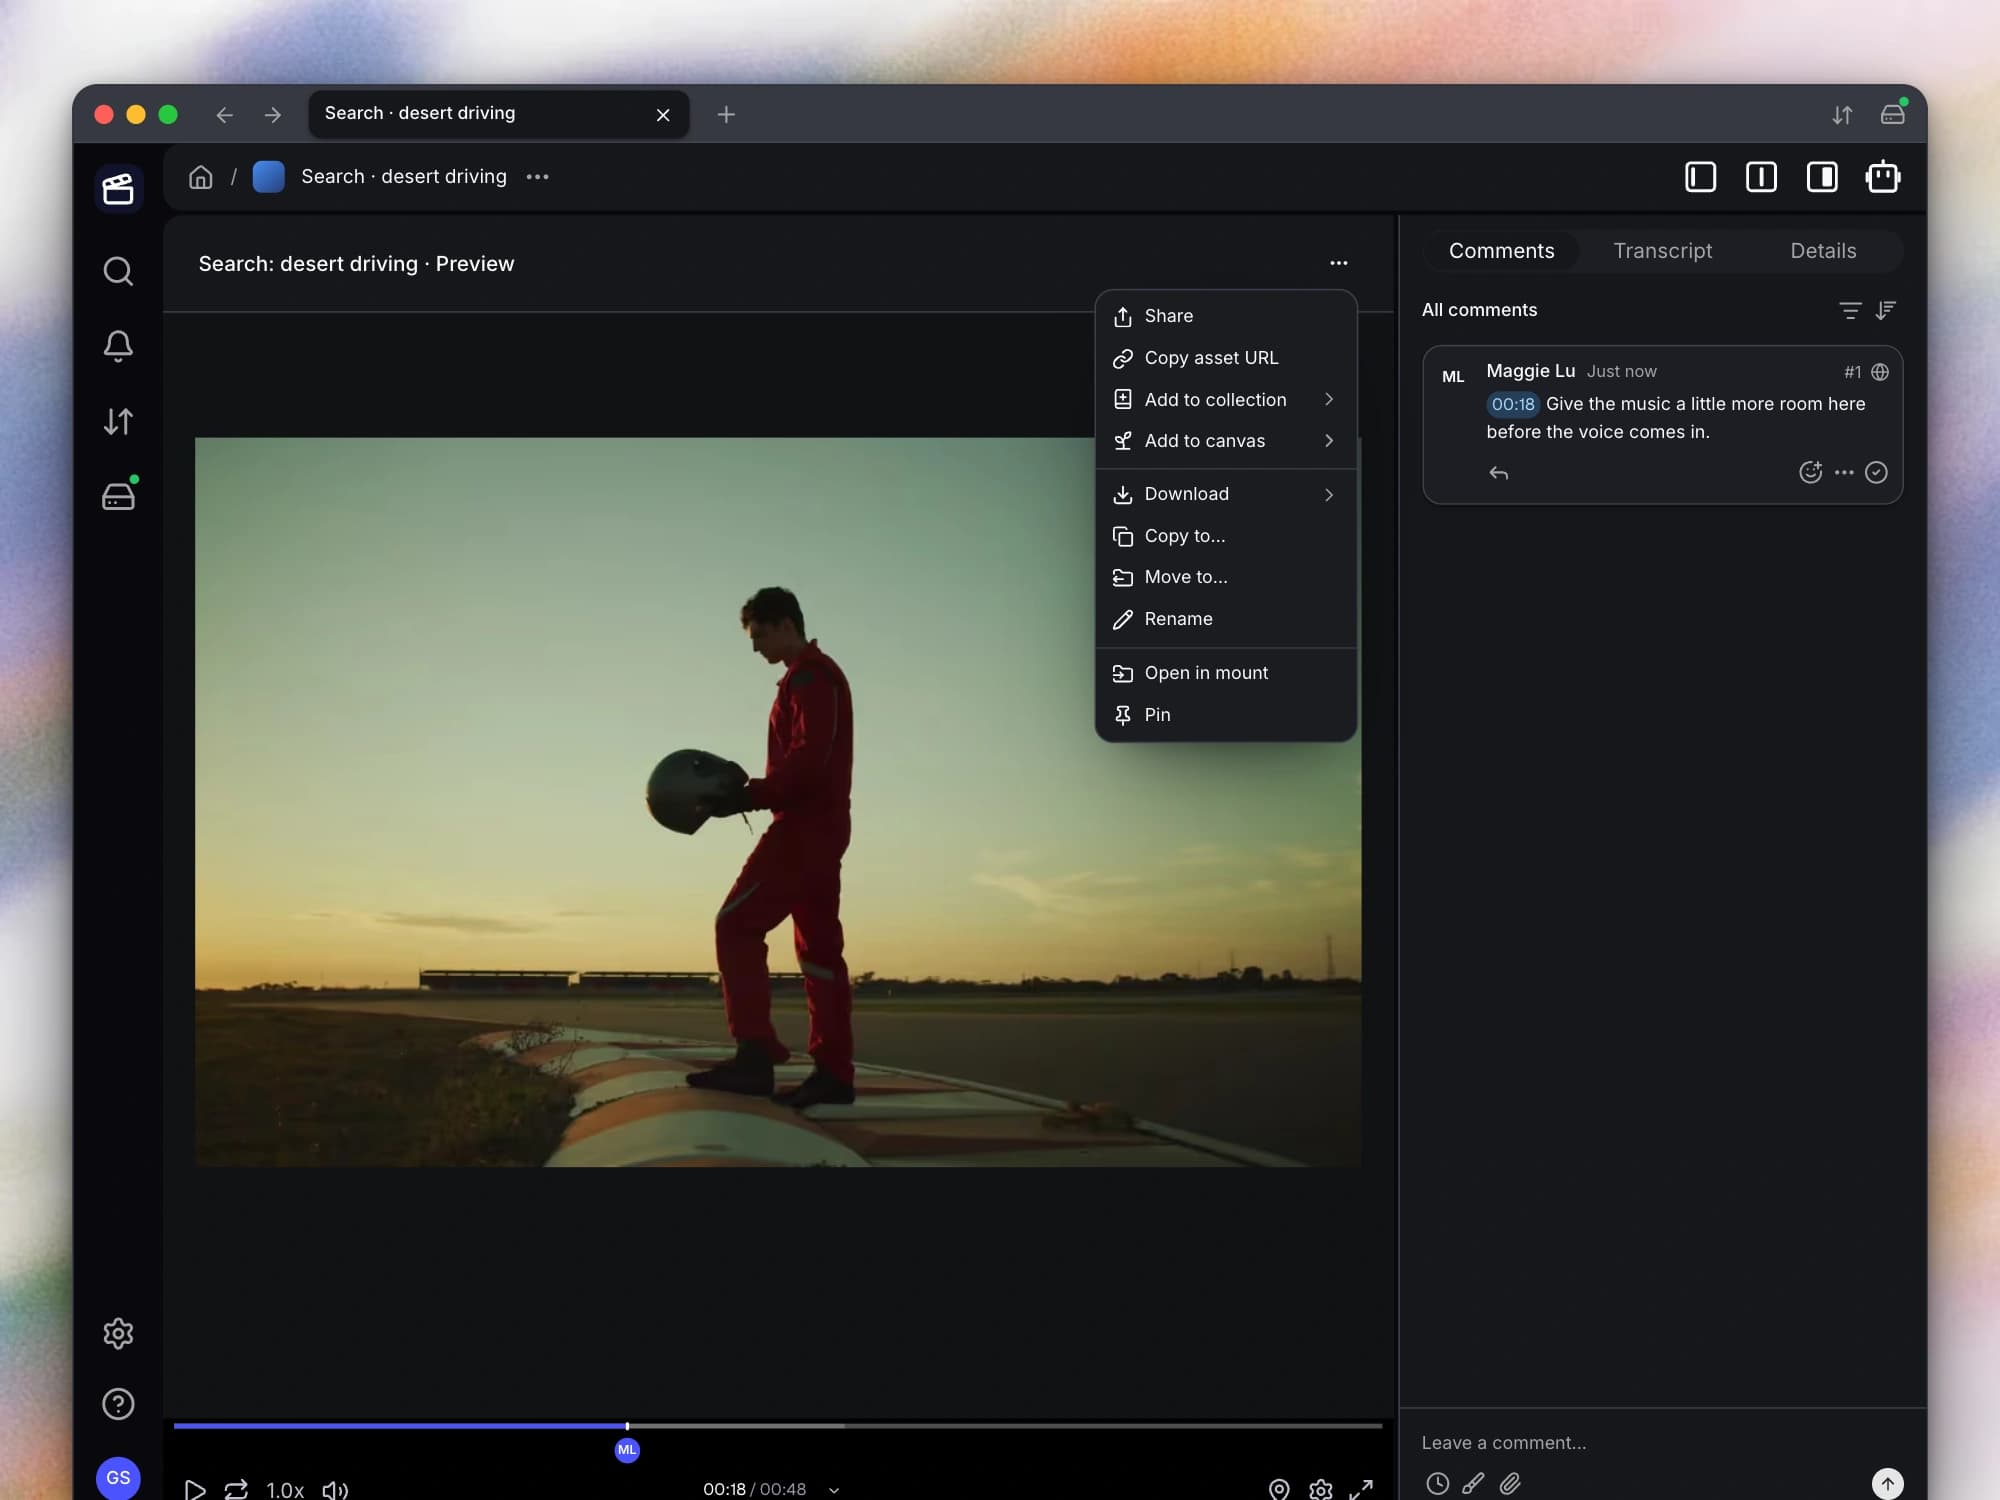Open the AI assistant robot icon

point(1883,177)
